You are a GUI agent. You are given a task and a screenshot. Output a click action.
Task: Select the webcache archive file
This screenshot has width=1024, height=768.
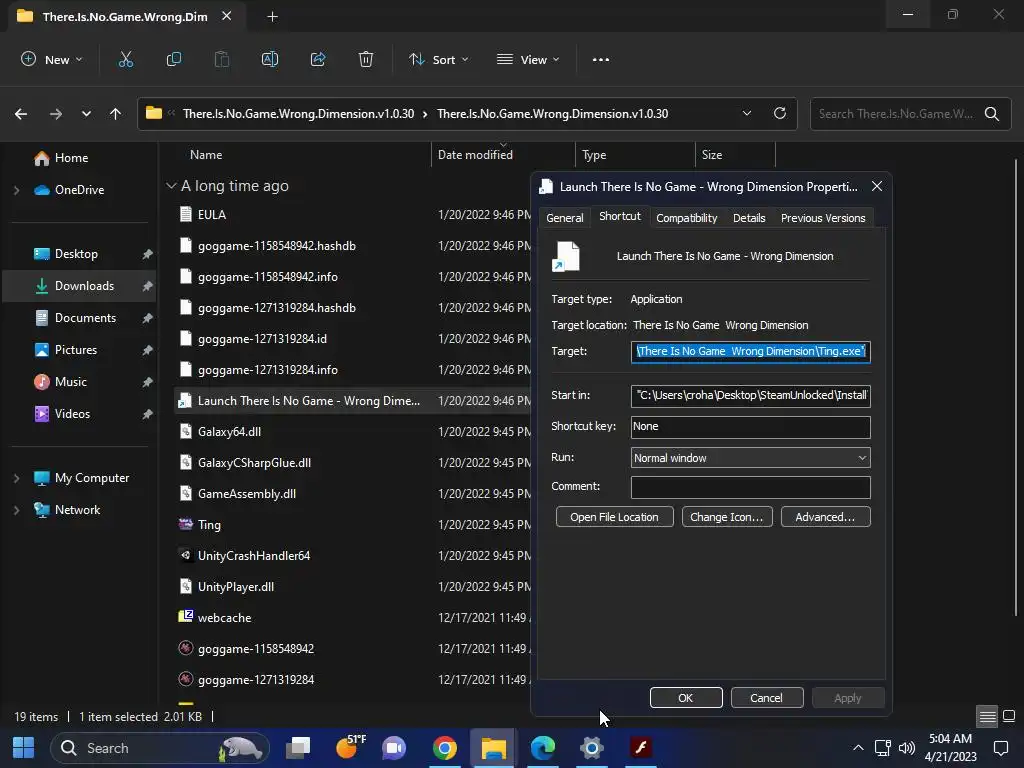[224, 618]
